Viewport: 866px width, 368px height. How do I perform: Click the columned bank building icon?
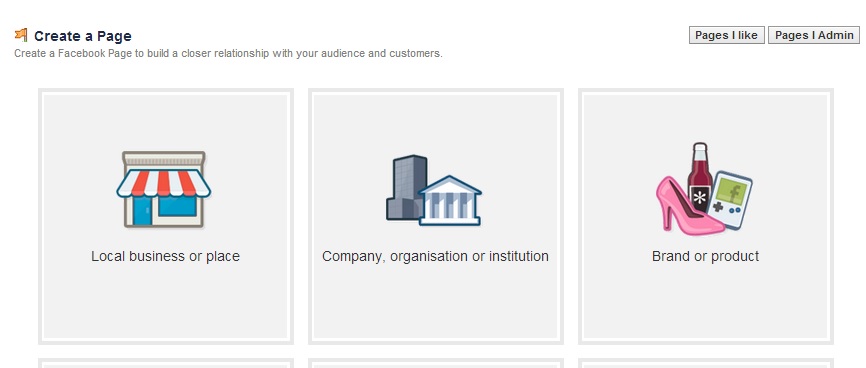pyautogui.click(x=450, y=200)
